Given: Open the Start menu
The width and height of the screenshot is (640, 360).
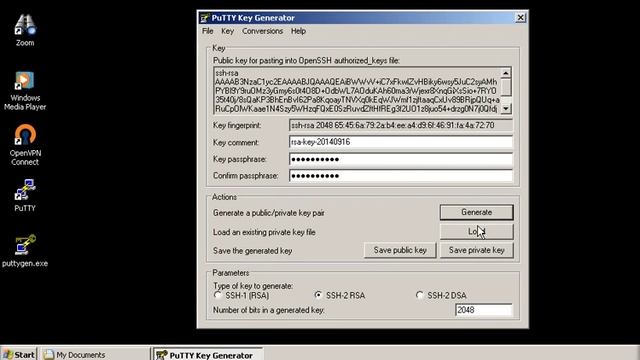Looking at the screenshot, I should pyautogui.click(x=19, y=354).
